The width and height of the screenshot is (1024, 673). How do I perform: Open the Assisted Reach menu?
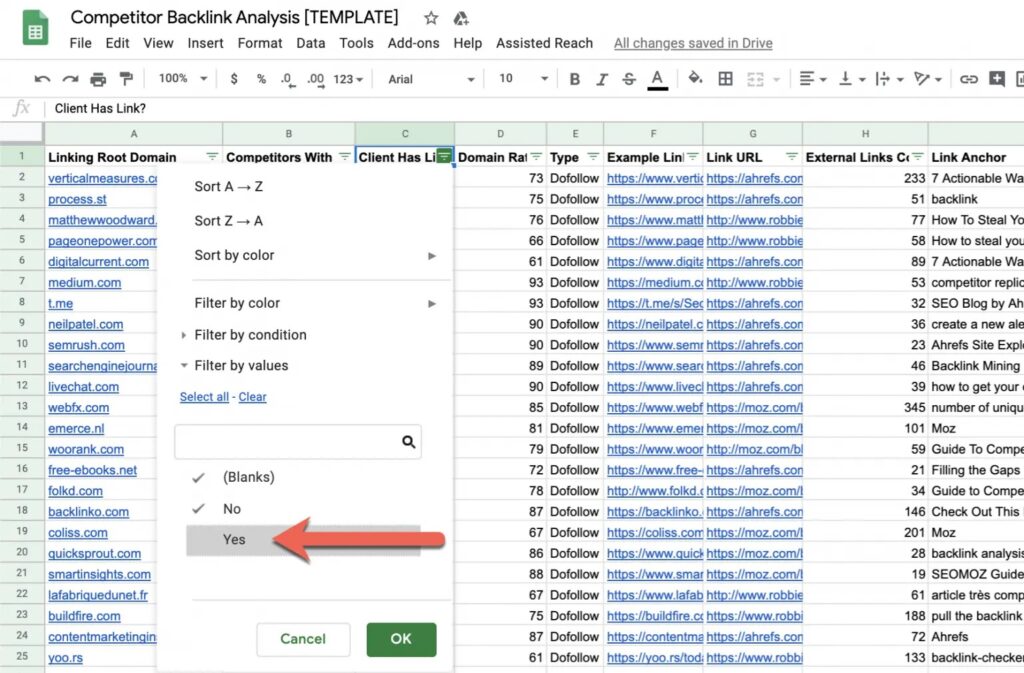click(545, 43)
